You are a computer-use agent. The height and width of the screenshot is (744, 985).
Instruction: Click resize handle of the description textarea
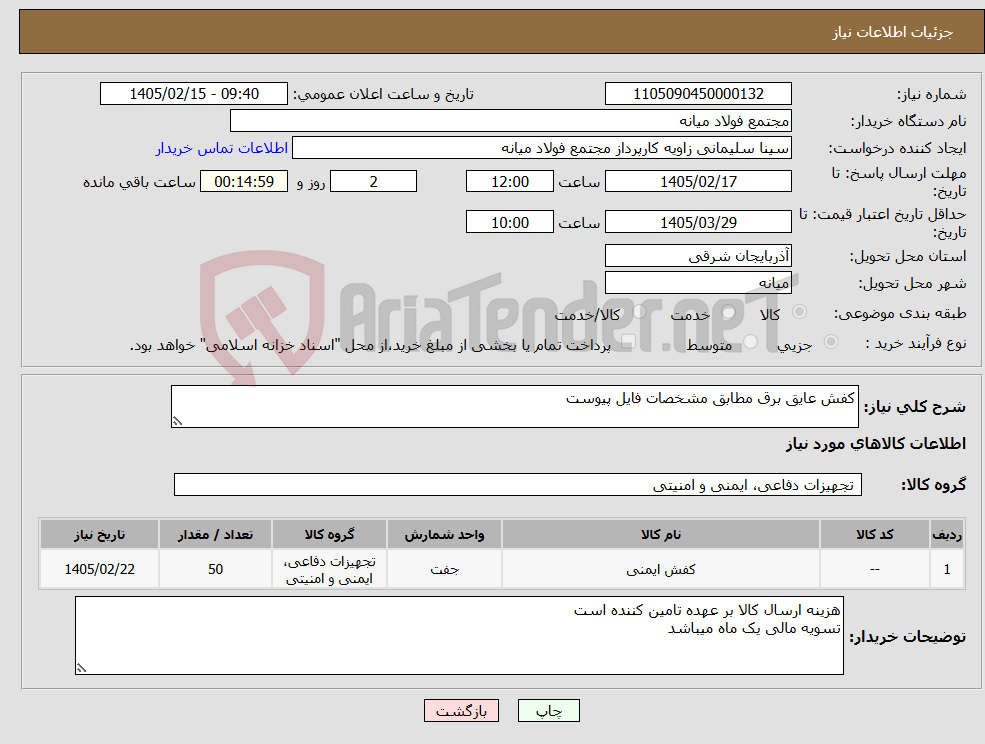tap(177, 421)
